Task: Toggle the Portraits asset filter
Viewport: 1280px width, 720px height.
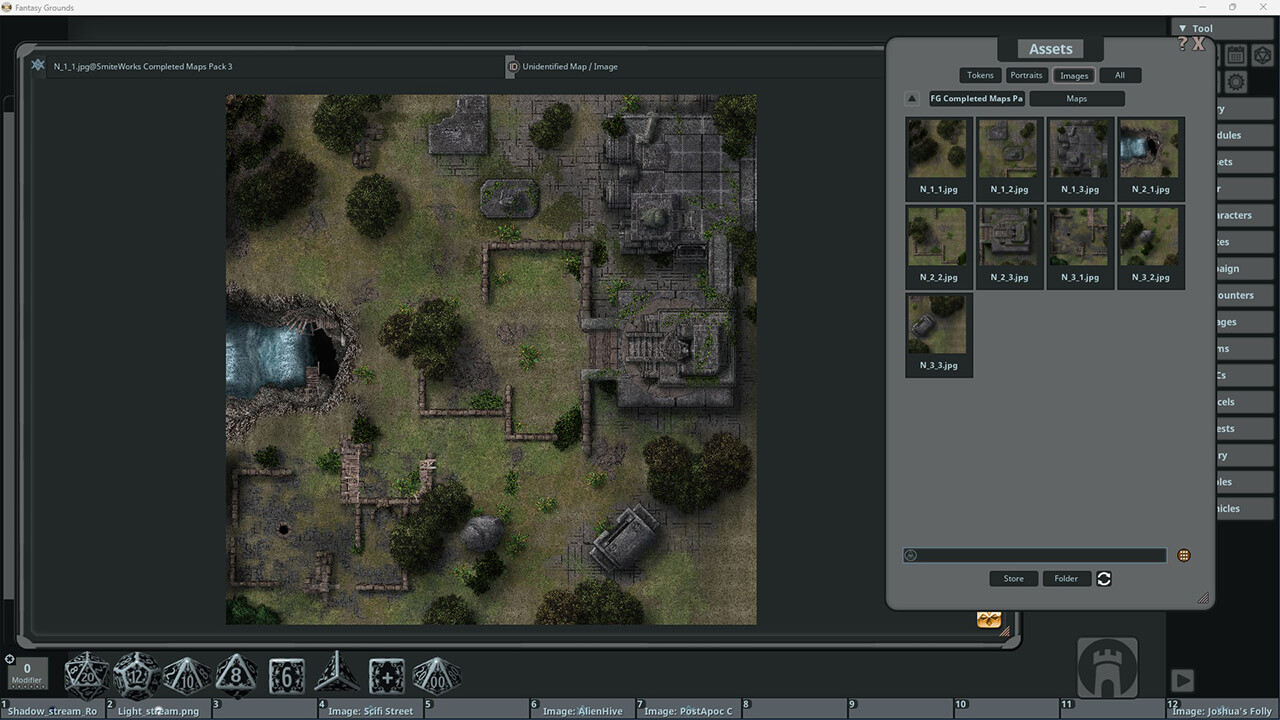Action: pos(1027,75)
